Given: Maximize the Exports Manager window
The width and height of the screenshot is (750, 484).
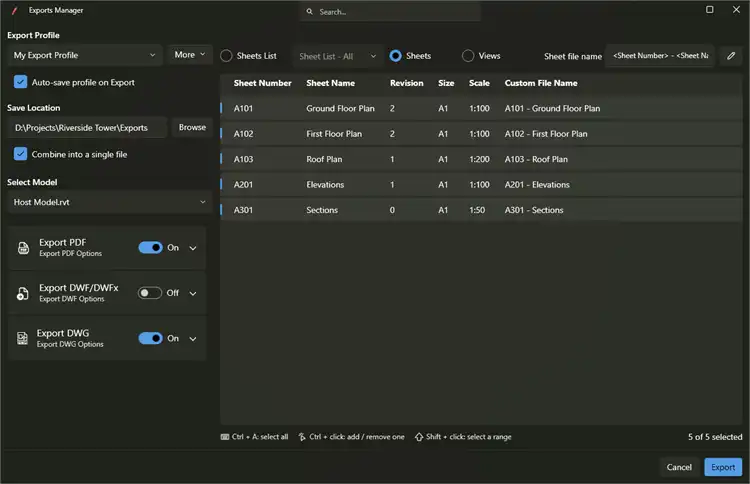Looking at the screenshot, I should click(710, 10).
